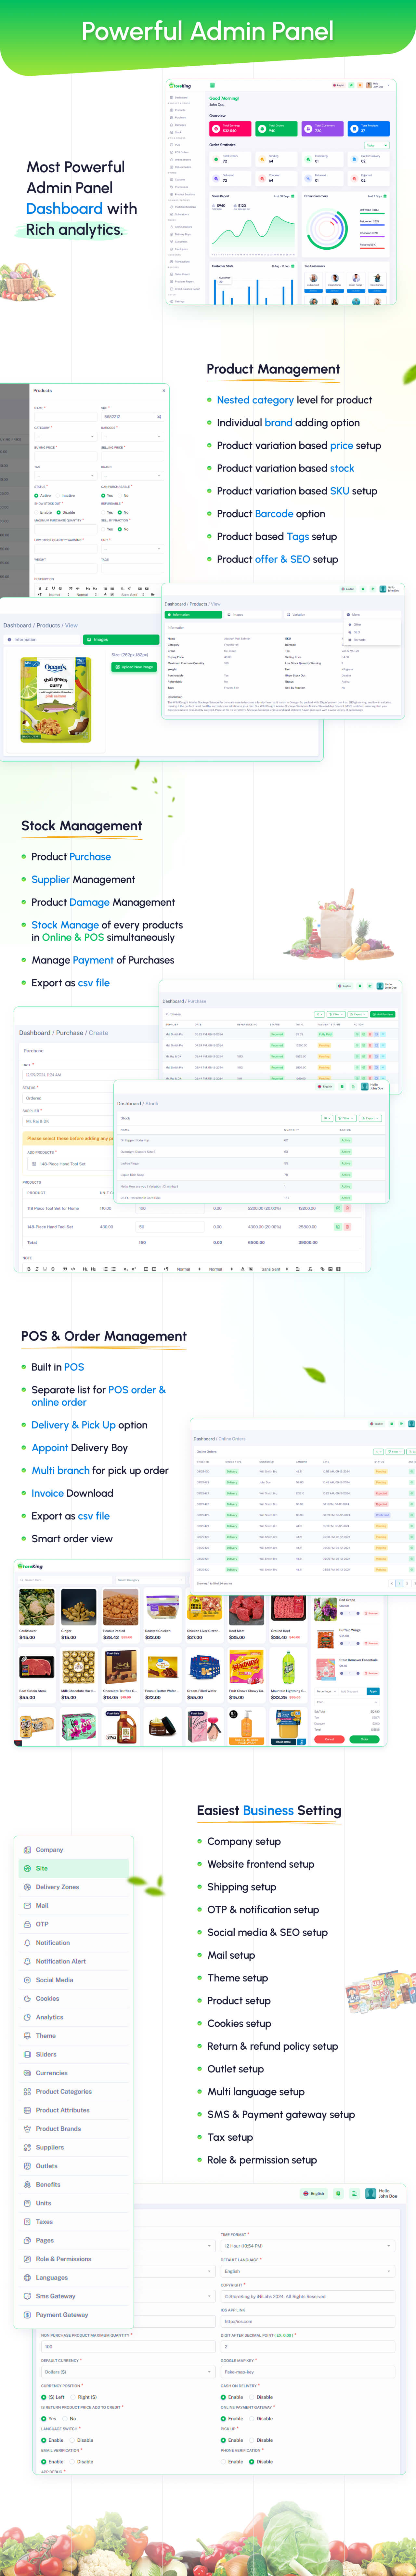This screenshot has width=416, height=2576.
Task: Open the OTP settings lock icon
Action: [27, 1924]
